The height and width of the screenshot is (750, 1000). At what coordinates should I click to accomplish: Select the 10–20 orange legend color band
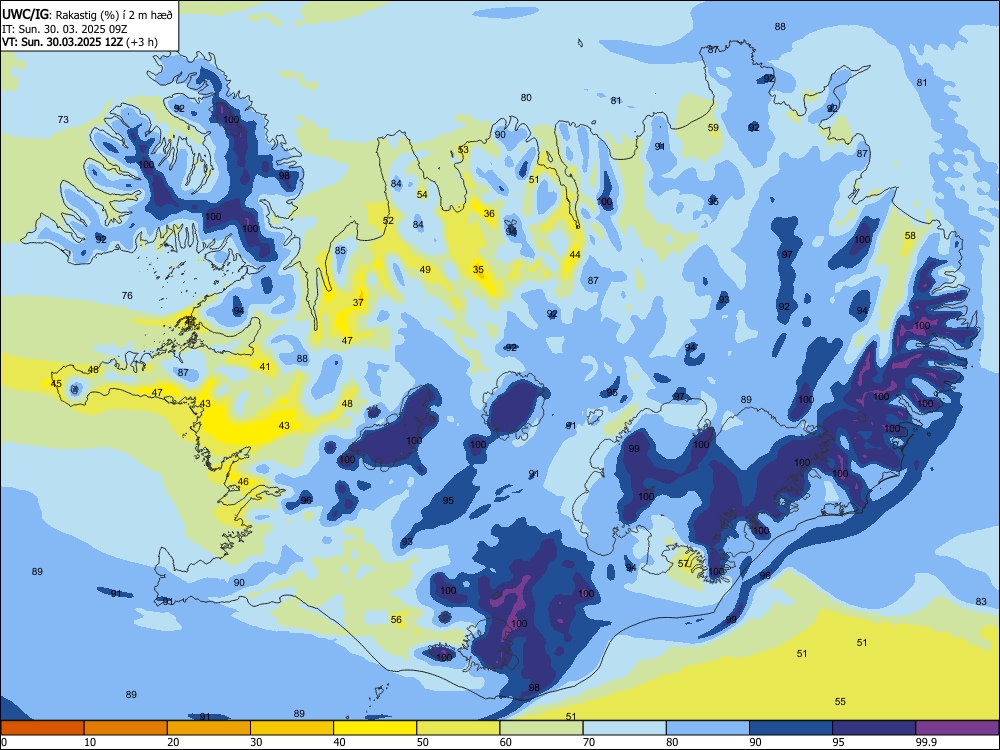(126, 728)
